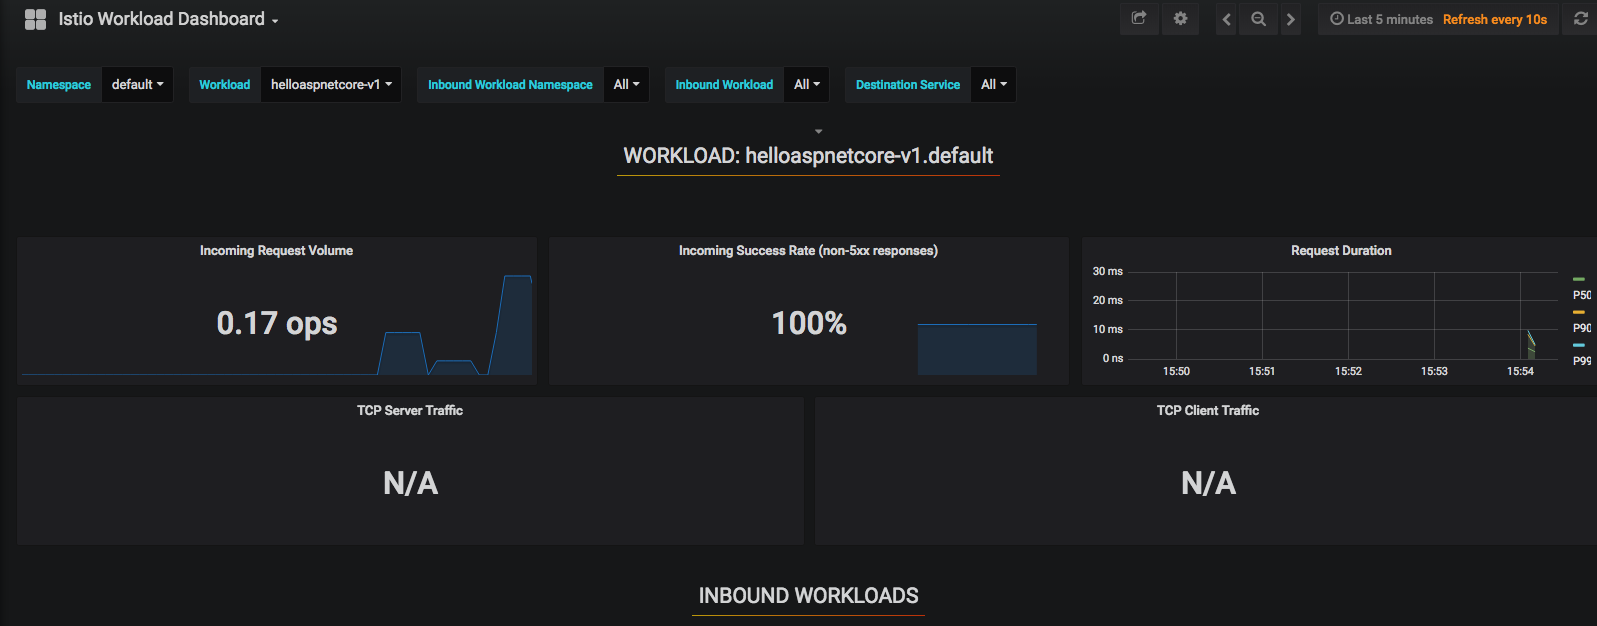Click the Grafana dashboard grid icon
1597x626 pixels.
tap(35, 19)
